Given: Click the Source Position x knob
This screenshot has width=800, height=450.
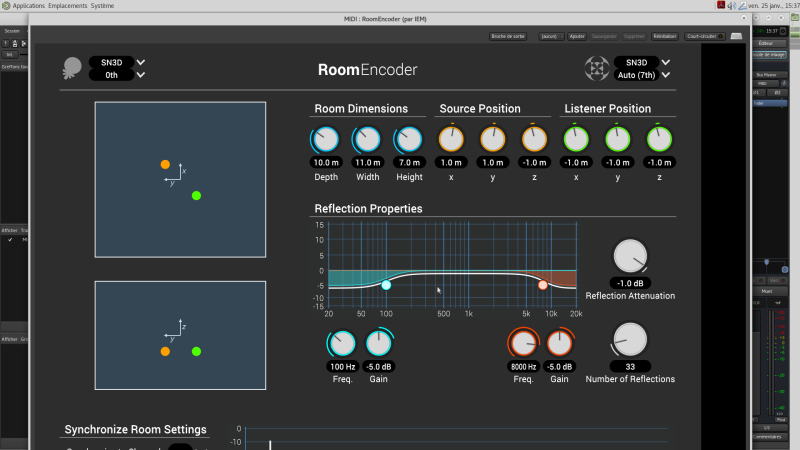Looking at the screenshot, I should [451, 139].
